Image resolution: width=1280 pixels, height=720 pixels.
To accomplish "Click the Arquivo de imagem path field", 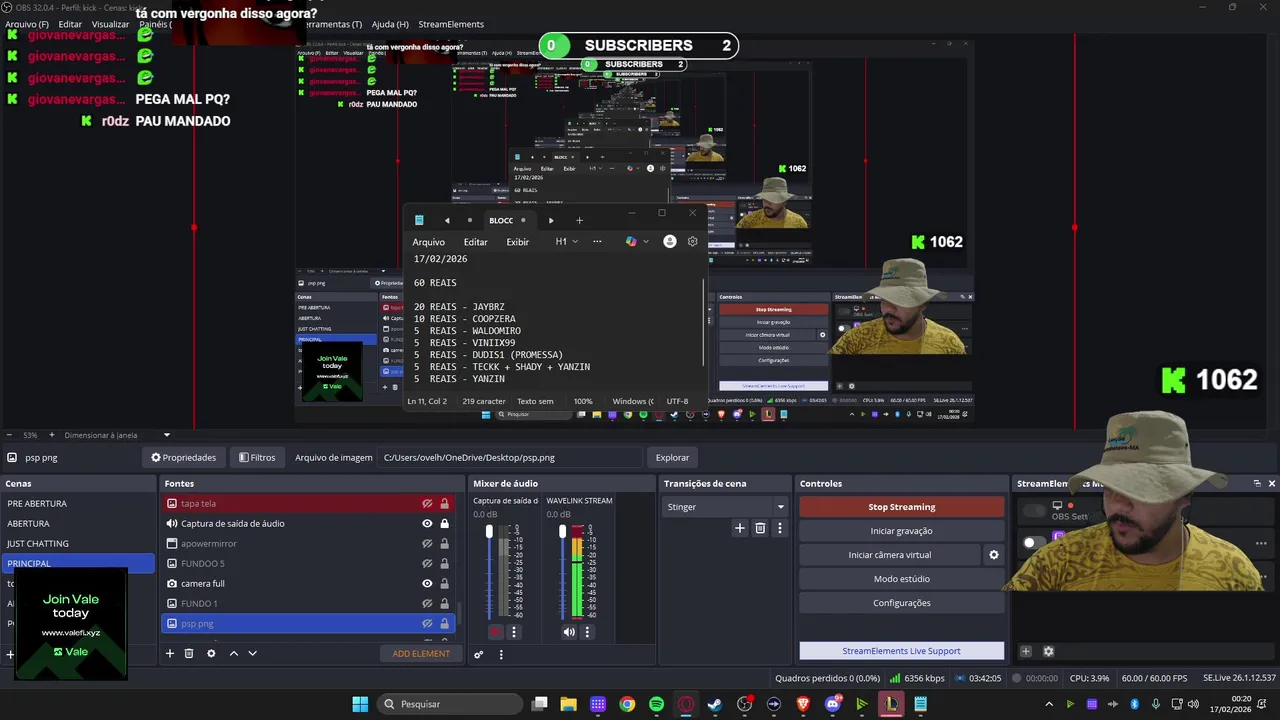I will 510,457.
